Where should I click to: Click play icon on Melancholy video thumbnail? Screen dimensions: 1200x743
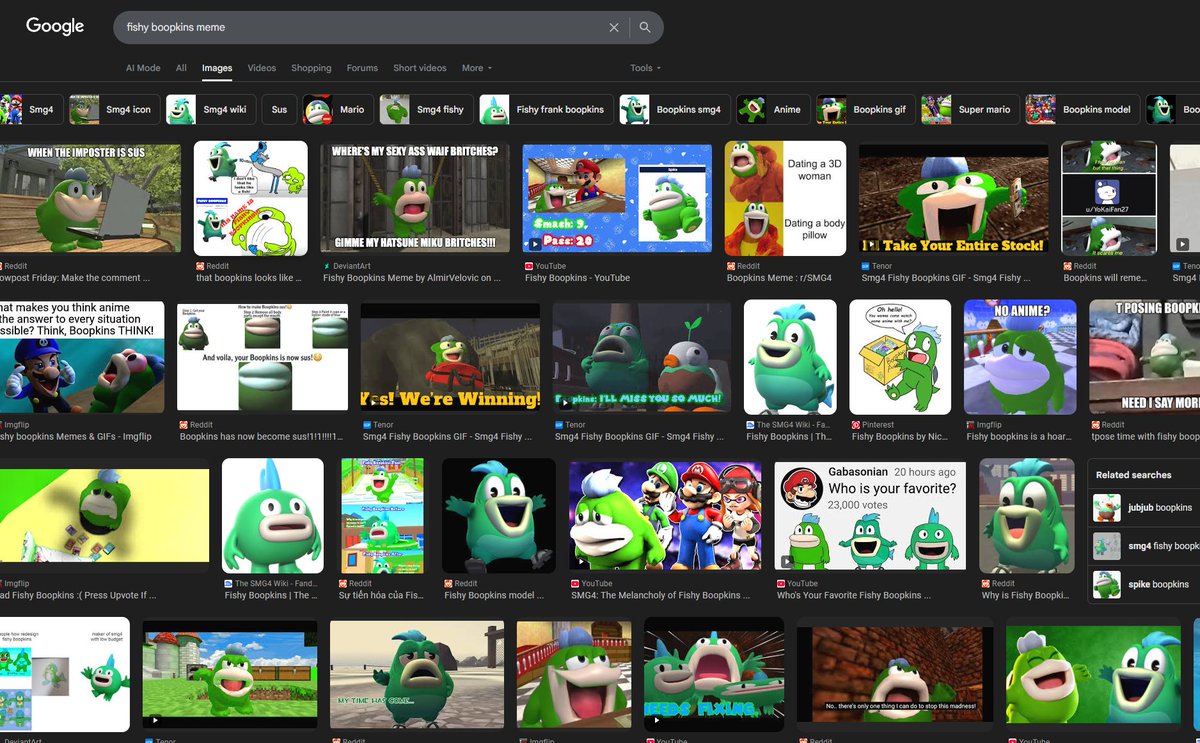[582, 560]
